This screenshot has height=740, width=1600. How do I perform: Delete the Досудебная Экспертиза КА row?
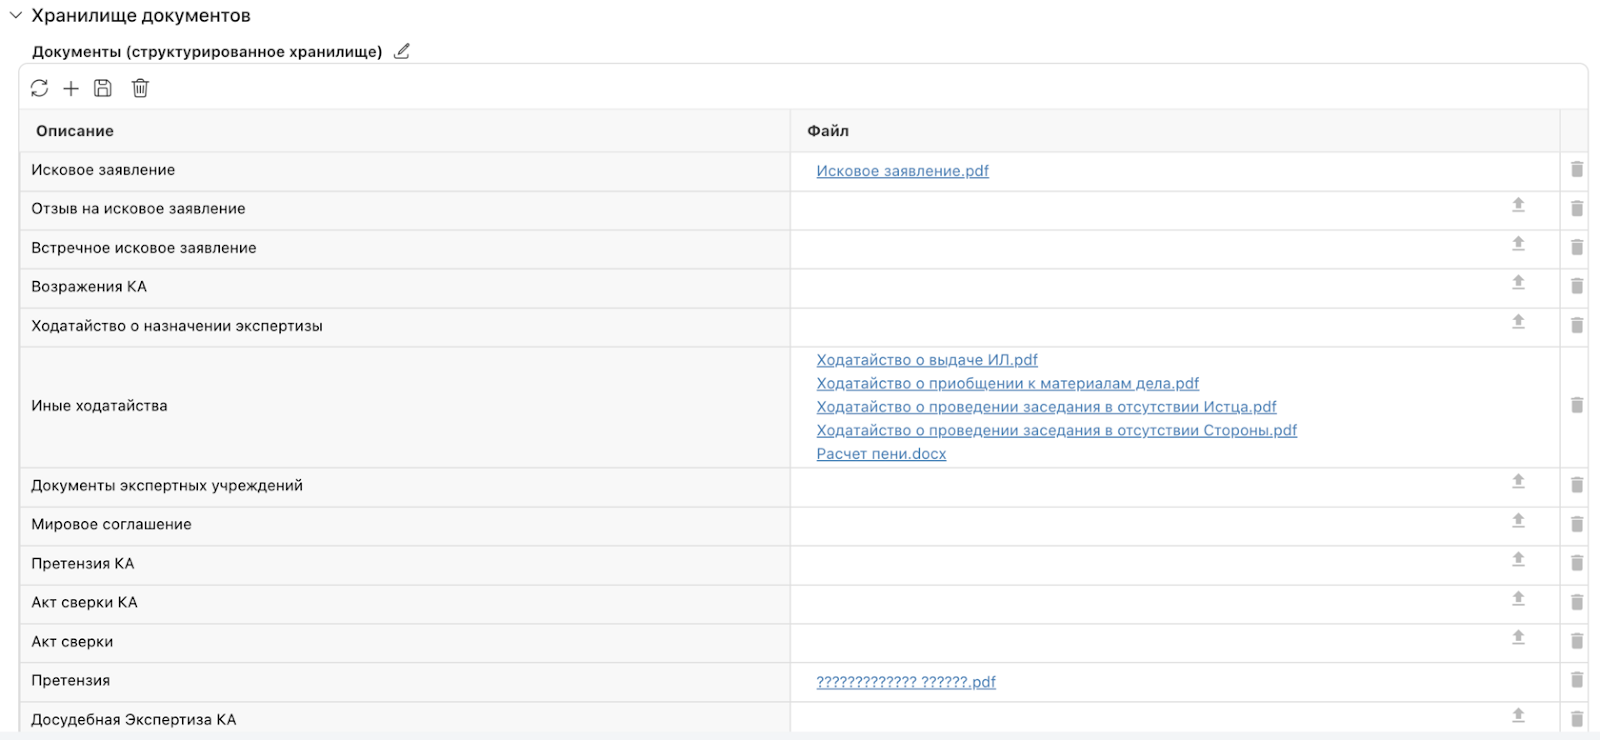[x=1577, y=719]
